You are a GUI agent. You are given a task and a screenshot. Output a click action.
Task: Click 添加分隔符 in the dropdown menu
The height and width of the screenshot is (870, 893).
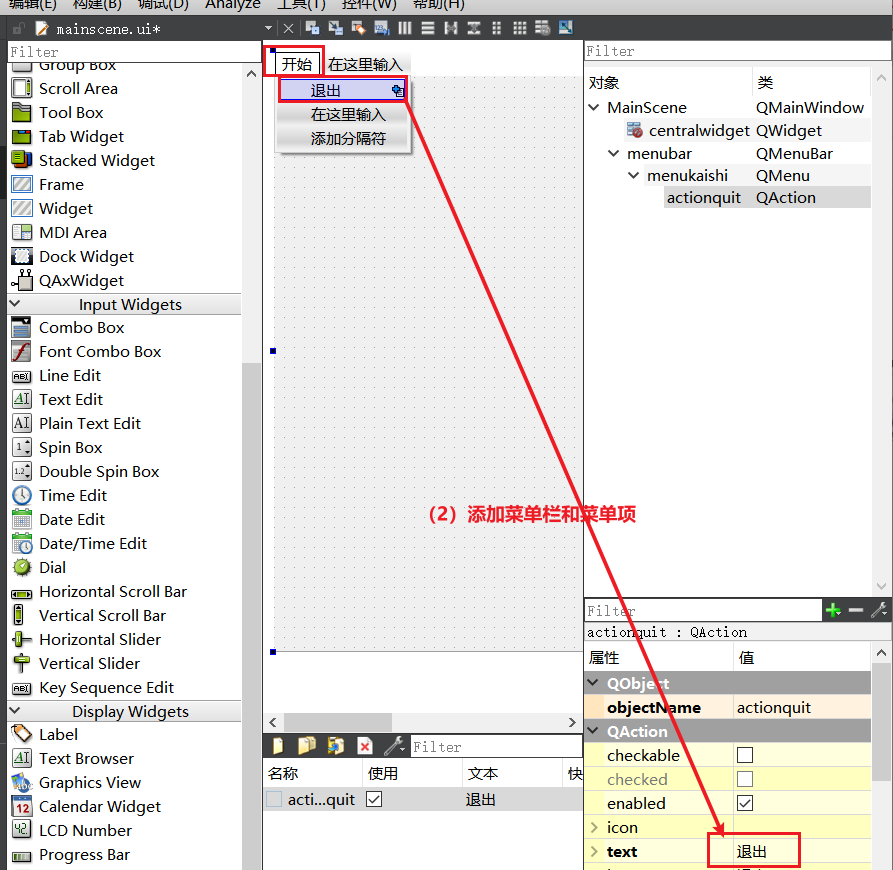pyautogui.click(x=348, y=138)
